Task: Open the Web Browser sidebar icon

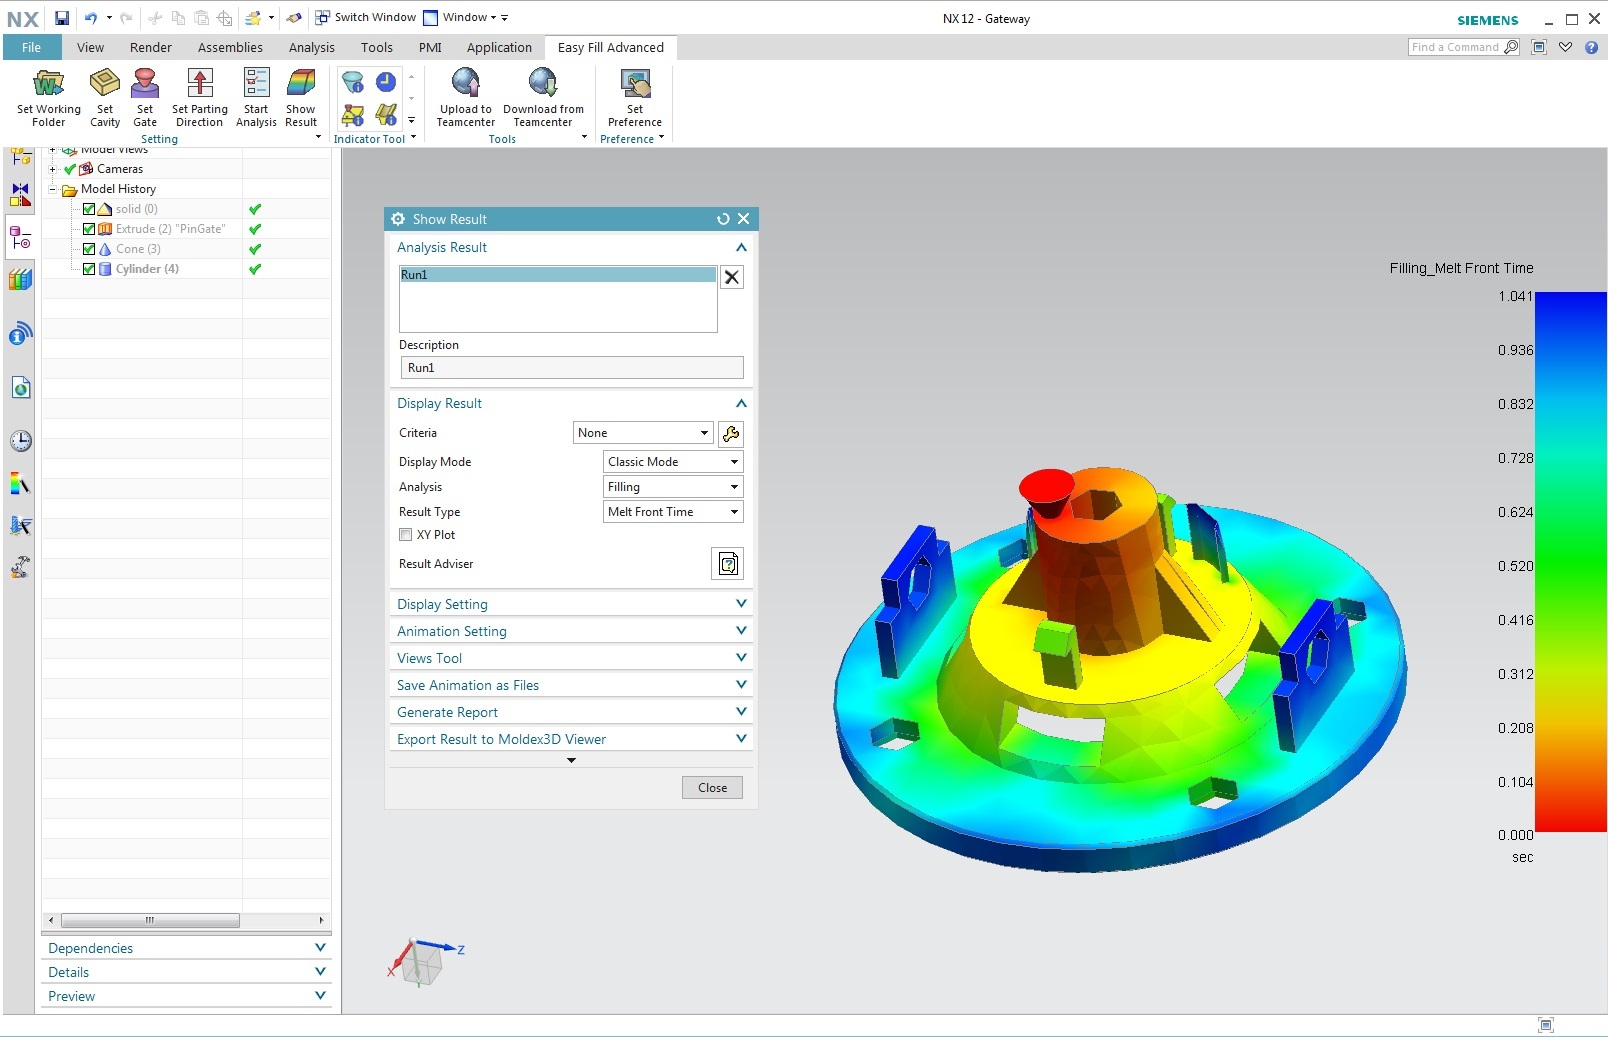Action: (20, 387)
